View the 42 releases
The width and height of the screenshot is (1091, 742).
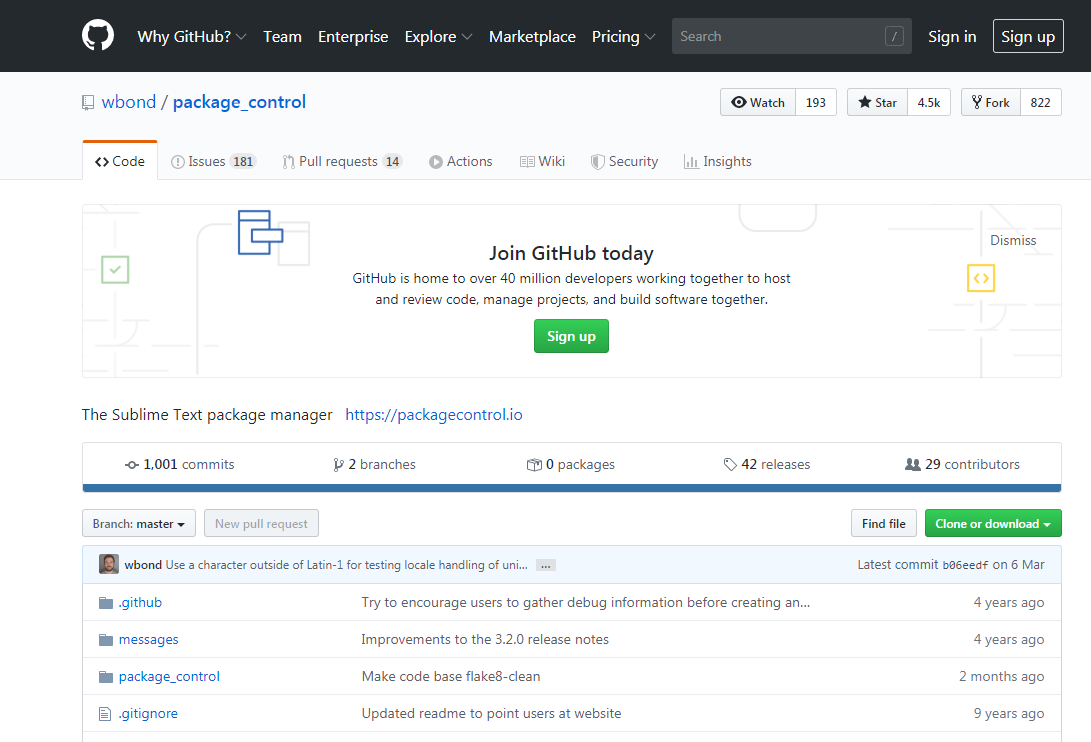pos(767,464)
